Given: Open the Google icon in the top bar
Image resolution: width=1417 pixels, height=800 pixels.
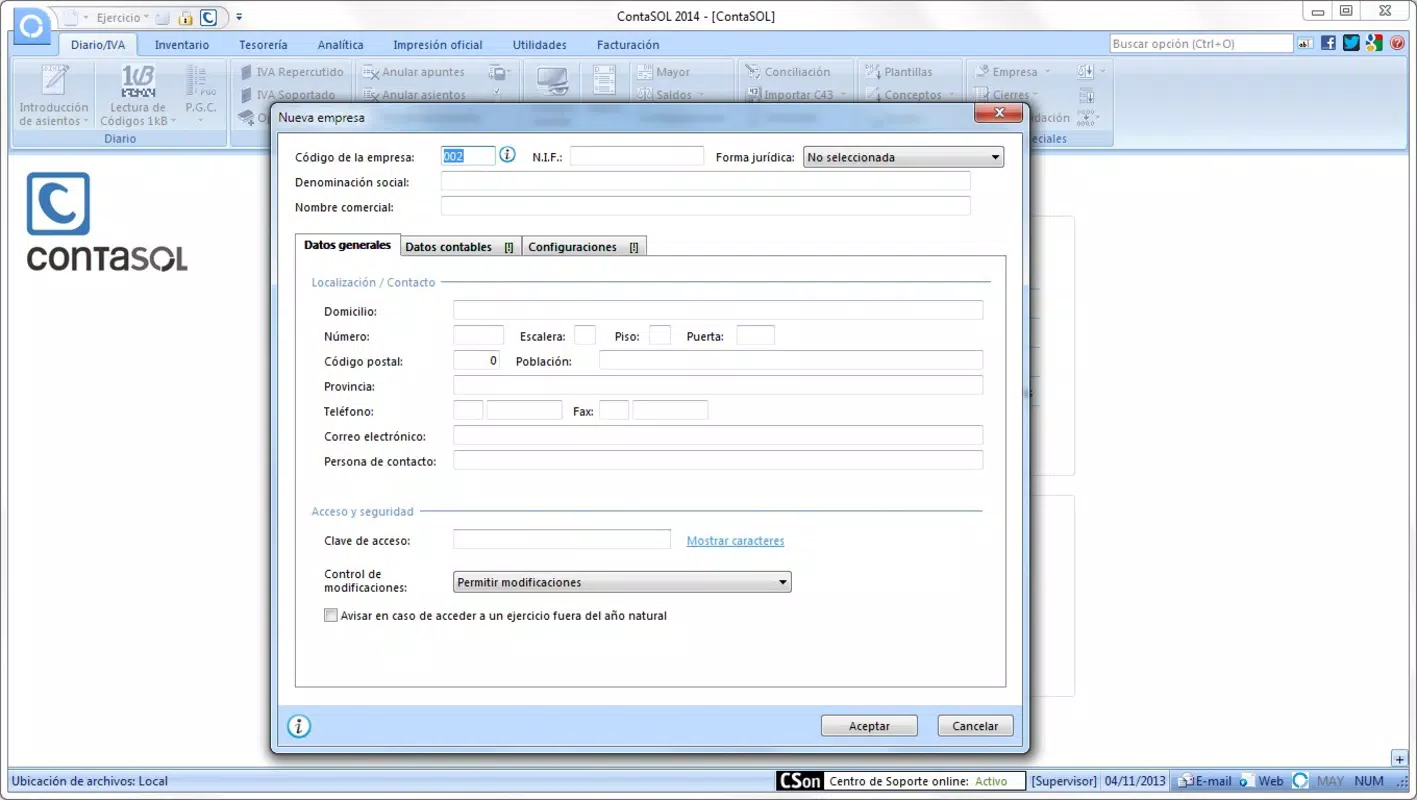Looking at the screenshot, I should click(1374, 43).
